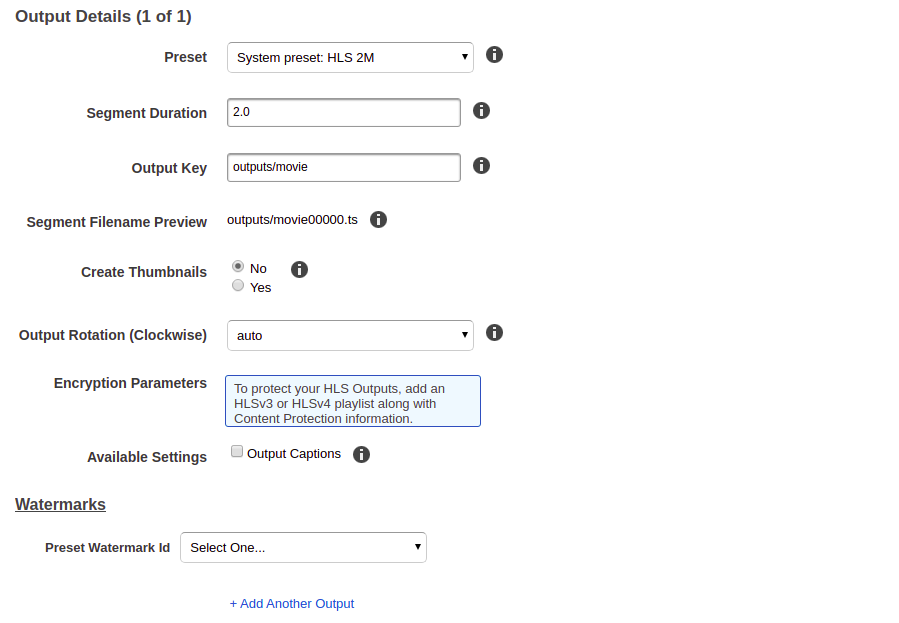Click the info icon beside Output Rotation
Image resolution: width=899 pixels, height=623 pixels.
(494, 333)
